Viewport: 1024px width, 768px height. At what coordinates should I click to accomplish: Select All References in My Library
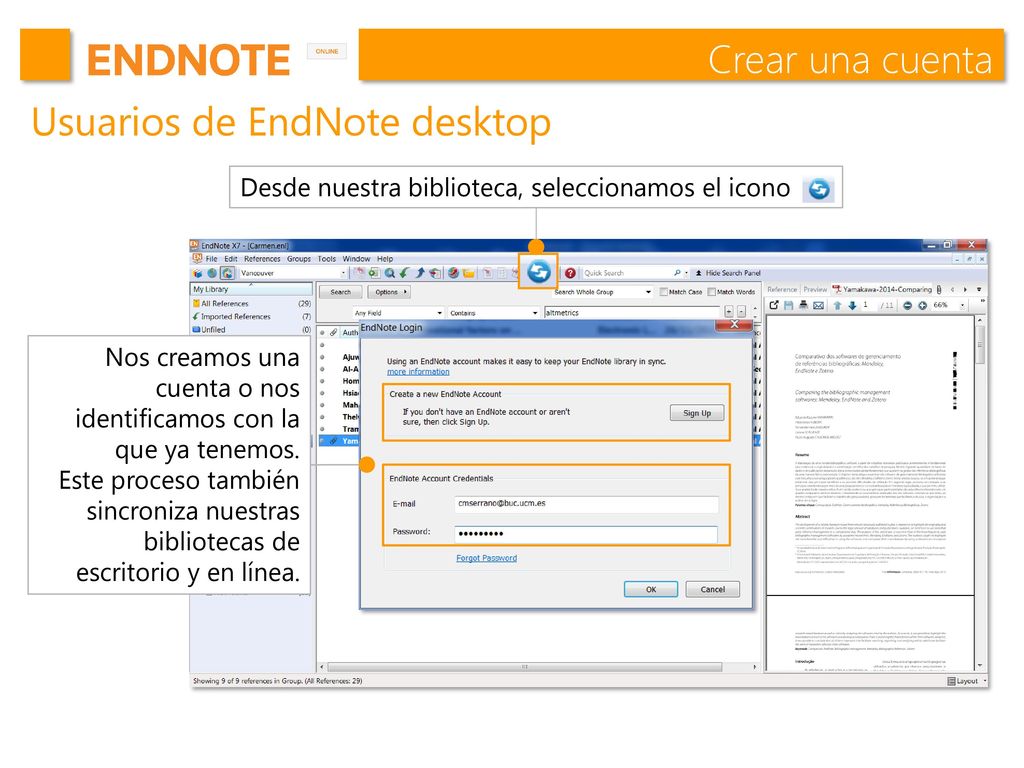(x=251, y=304)
